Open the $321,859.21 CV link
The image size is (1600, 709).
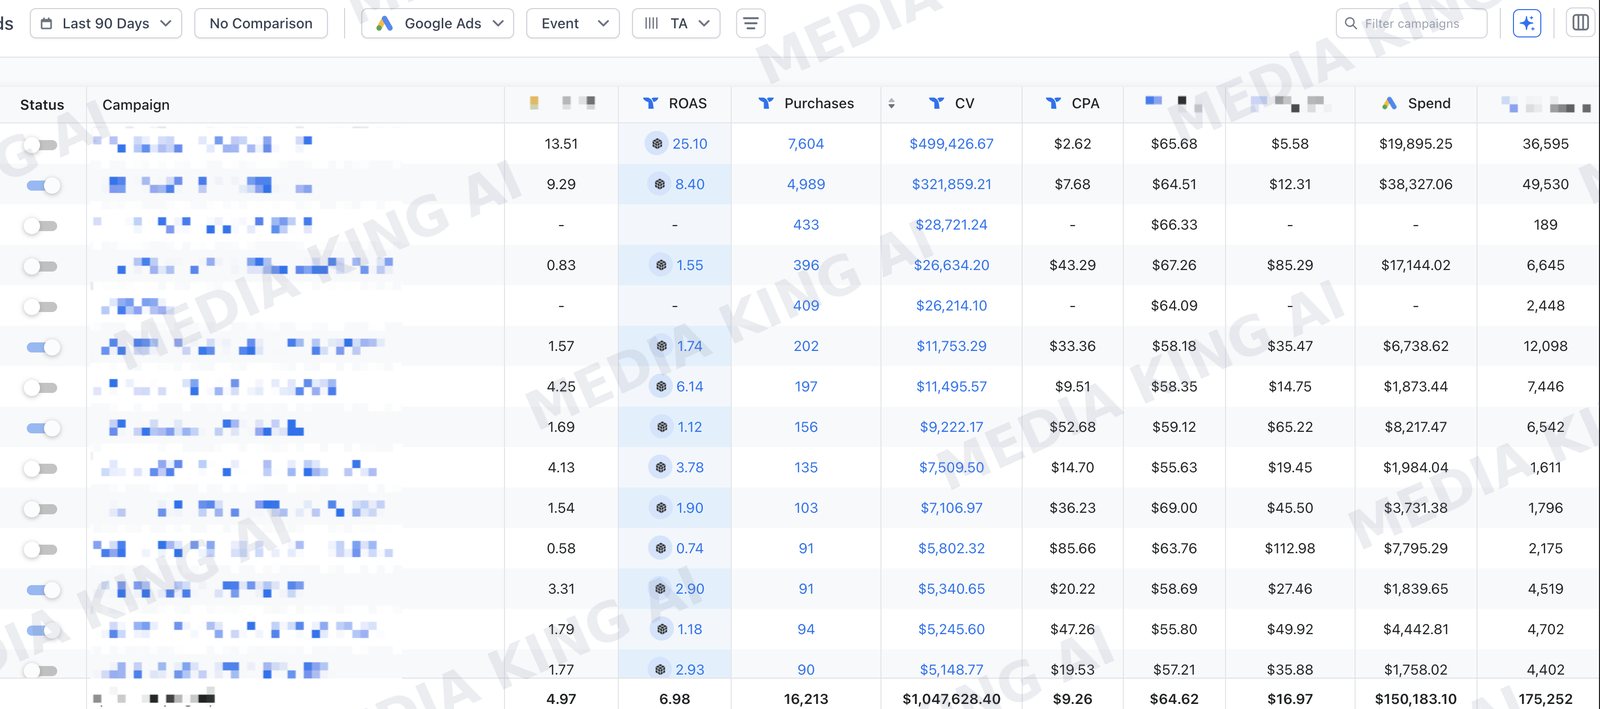(x=951, y=184)
